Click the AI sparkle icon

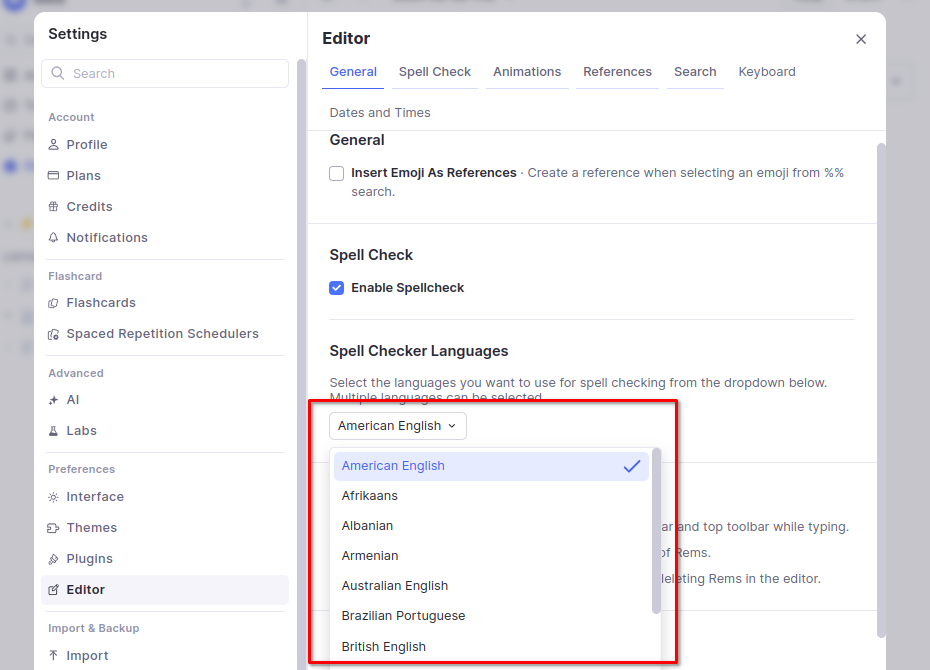tap(54, 400)
